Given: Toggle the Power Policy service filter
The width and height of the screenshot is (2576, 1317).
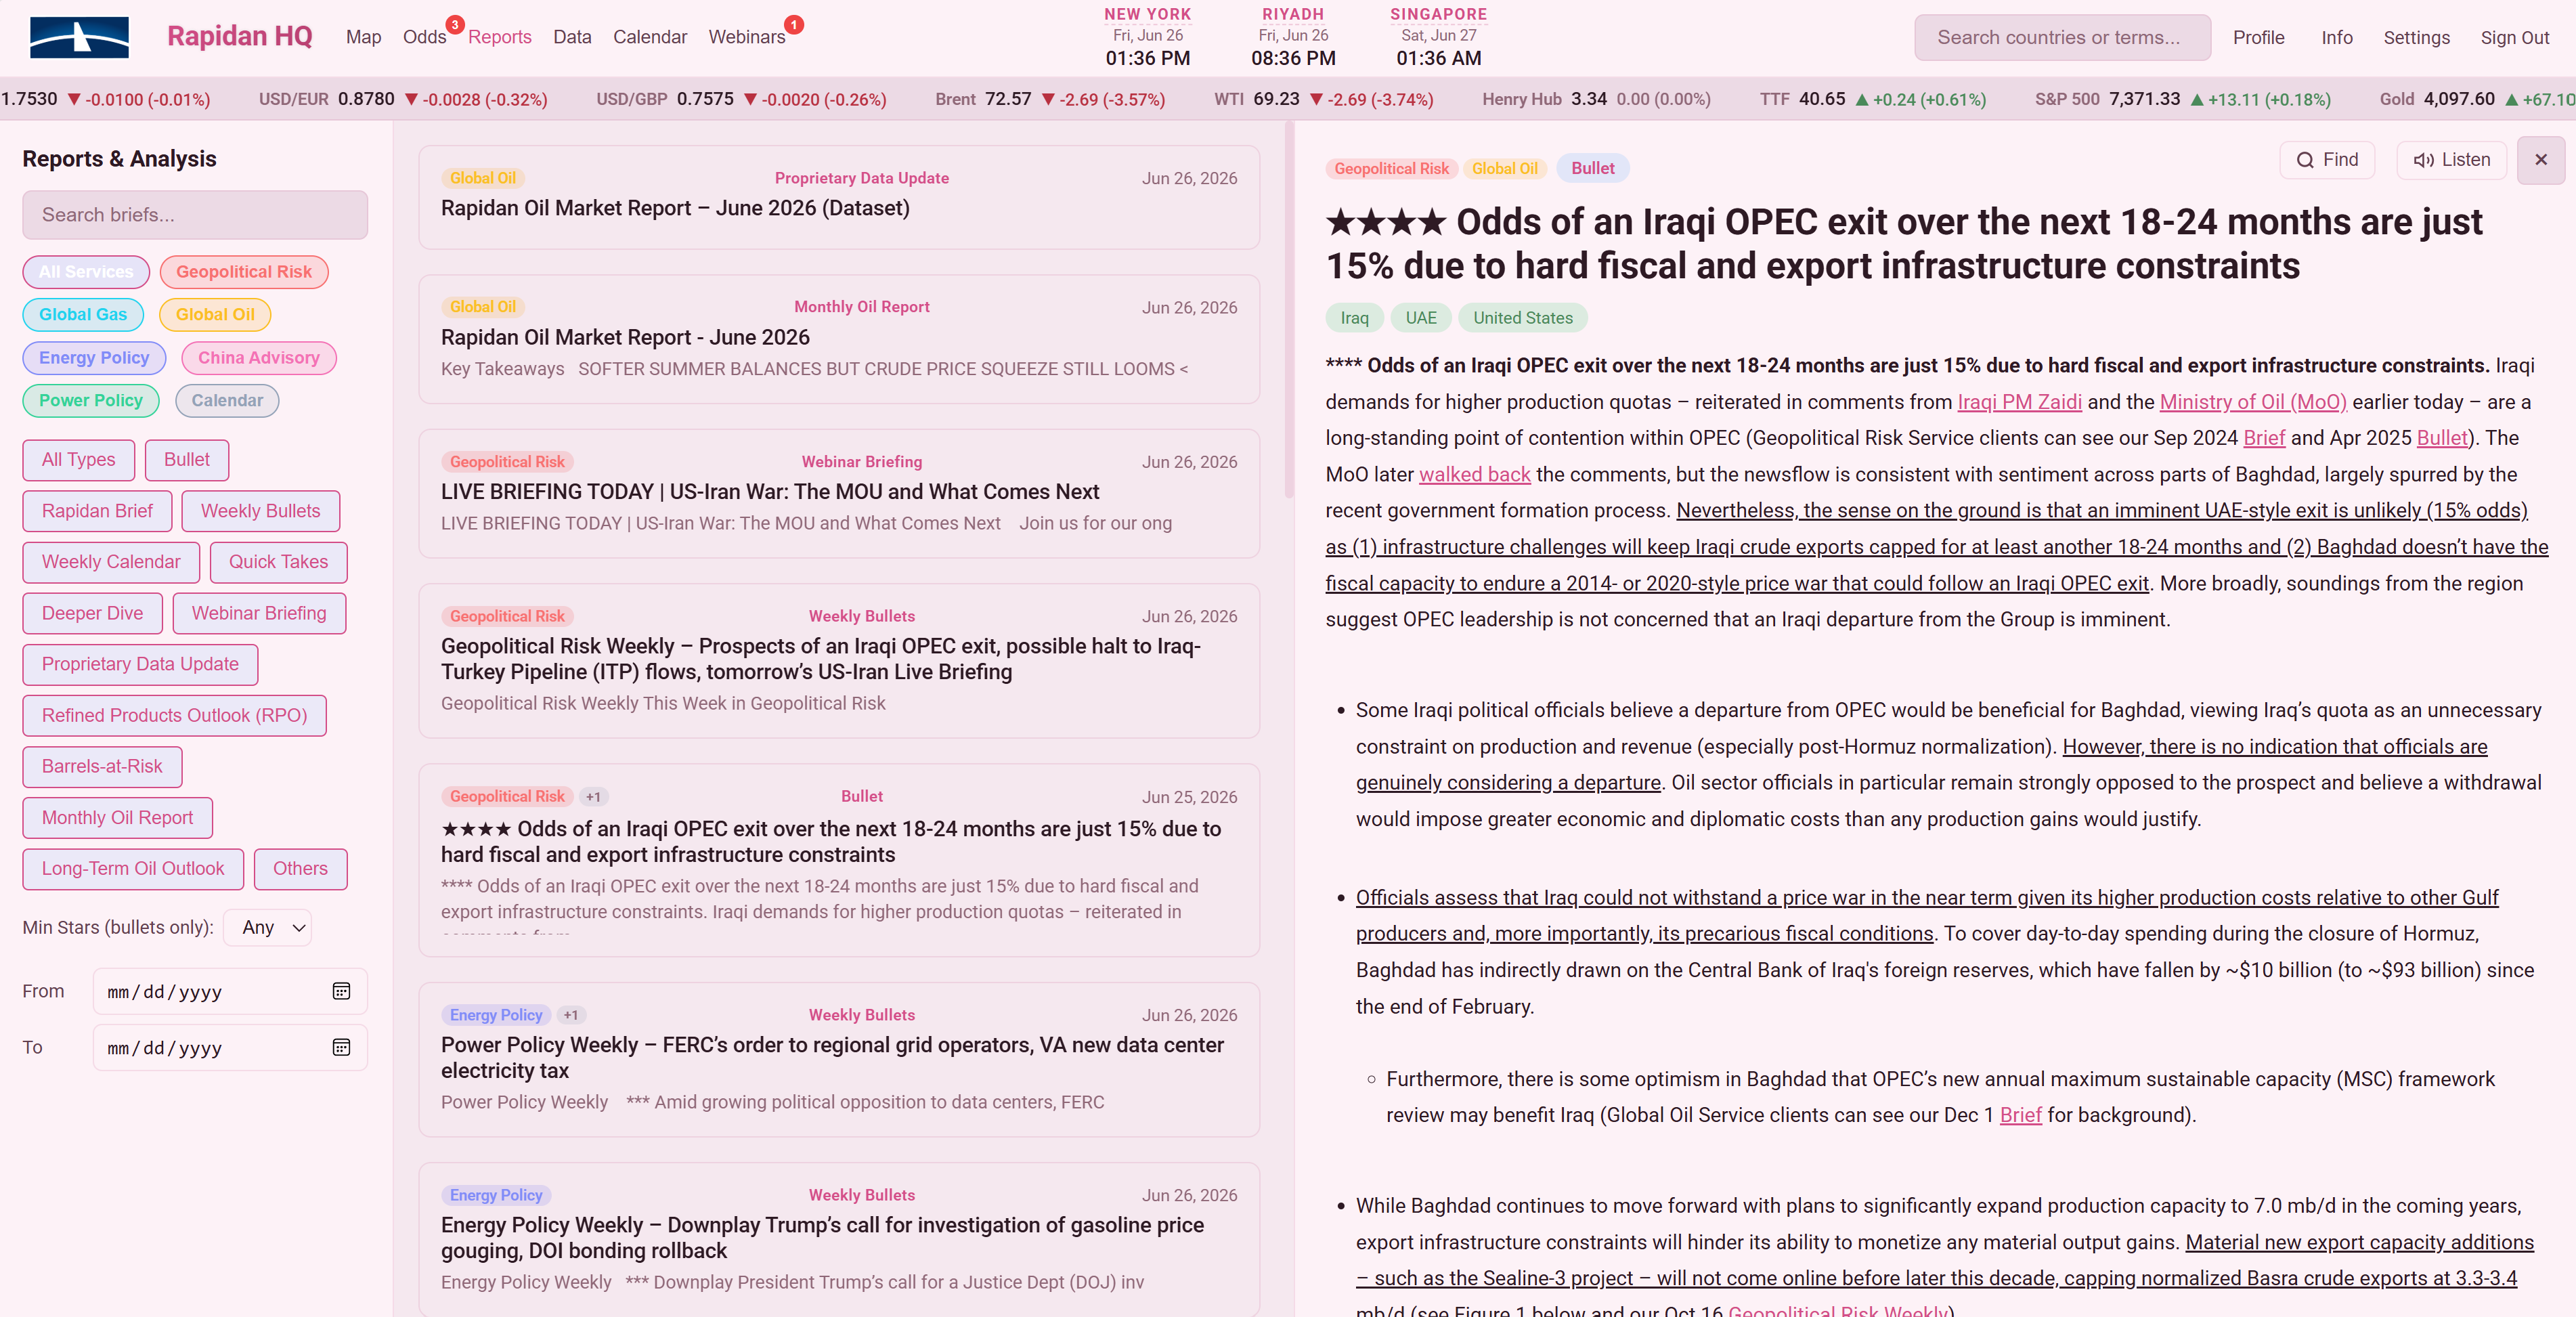Looking at the screenshot, I should click(91, 401).
